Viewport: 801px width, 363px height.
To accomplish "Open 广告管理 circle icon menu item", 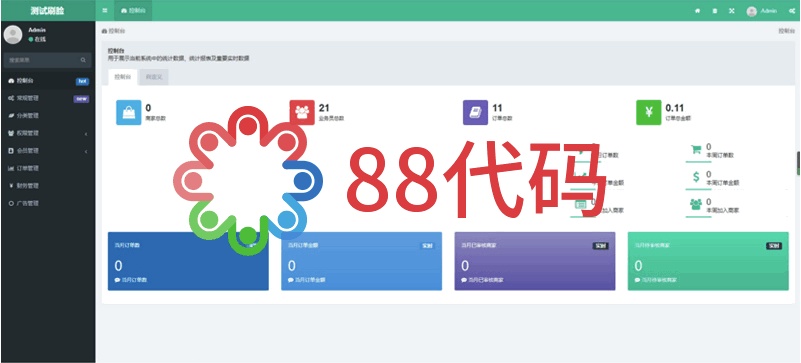I will (48, 203).
